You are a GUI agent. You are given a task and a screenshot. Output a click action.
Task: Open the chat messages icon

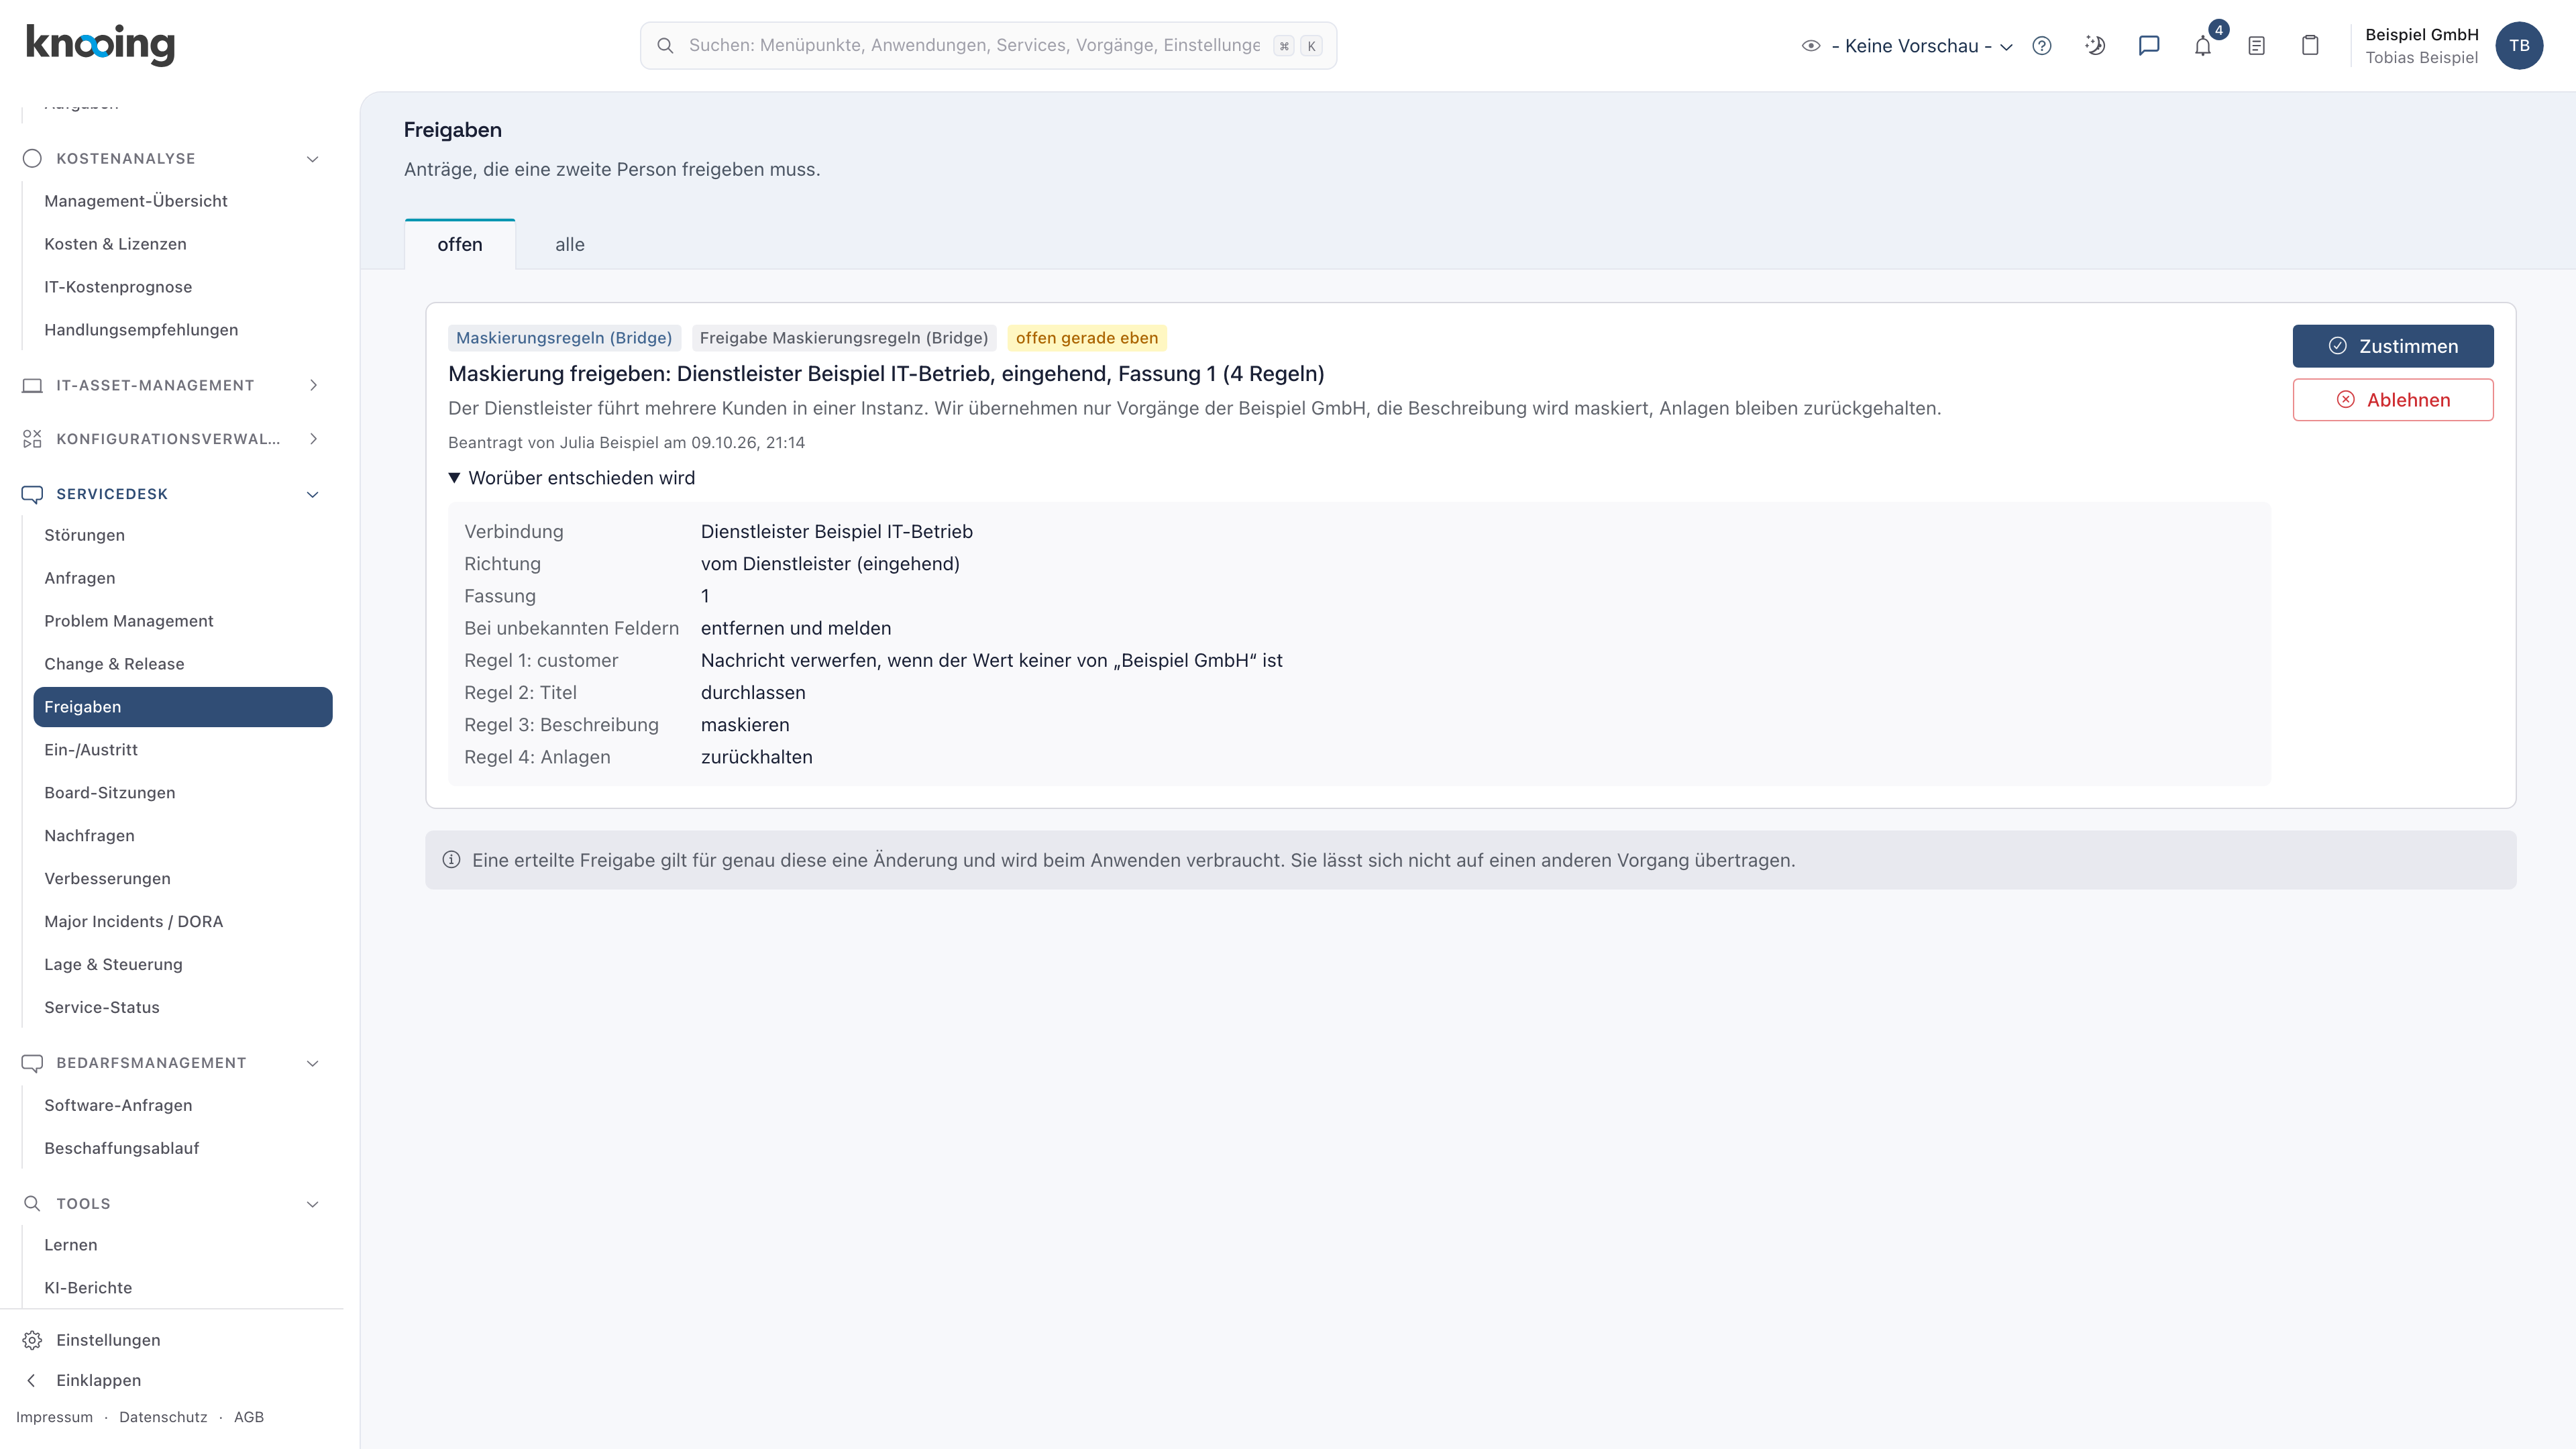pos(2149,46)
